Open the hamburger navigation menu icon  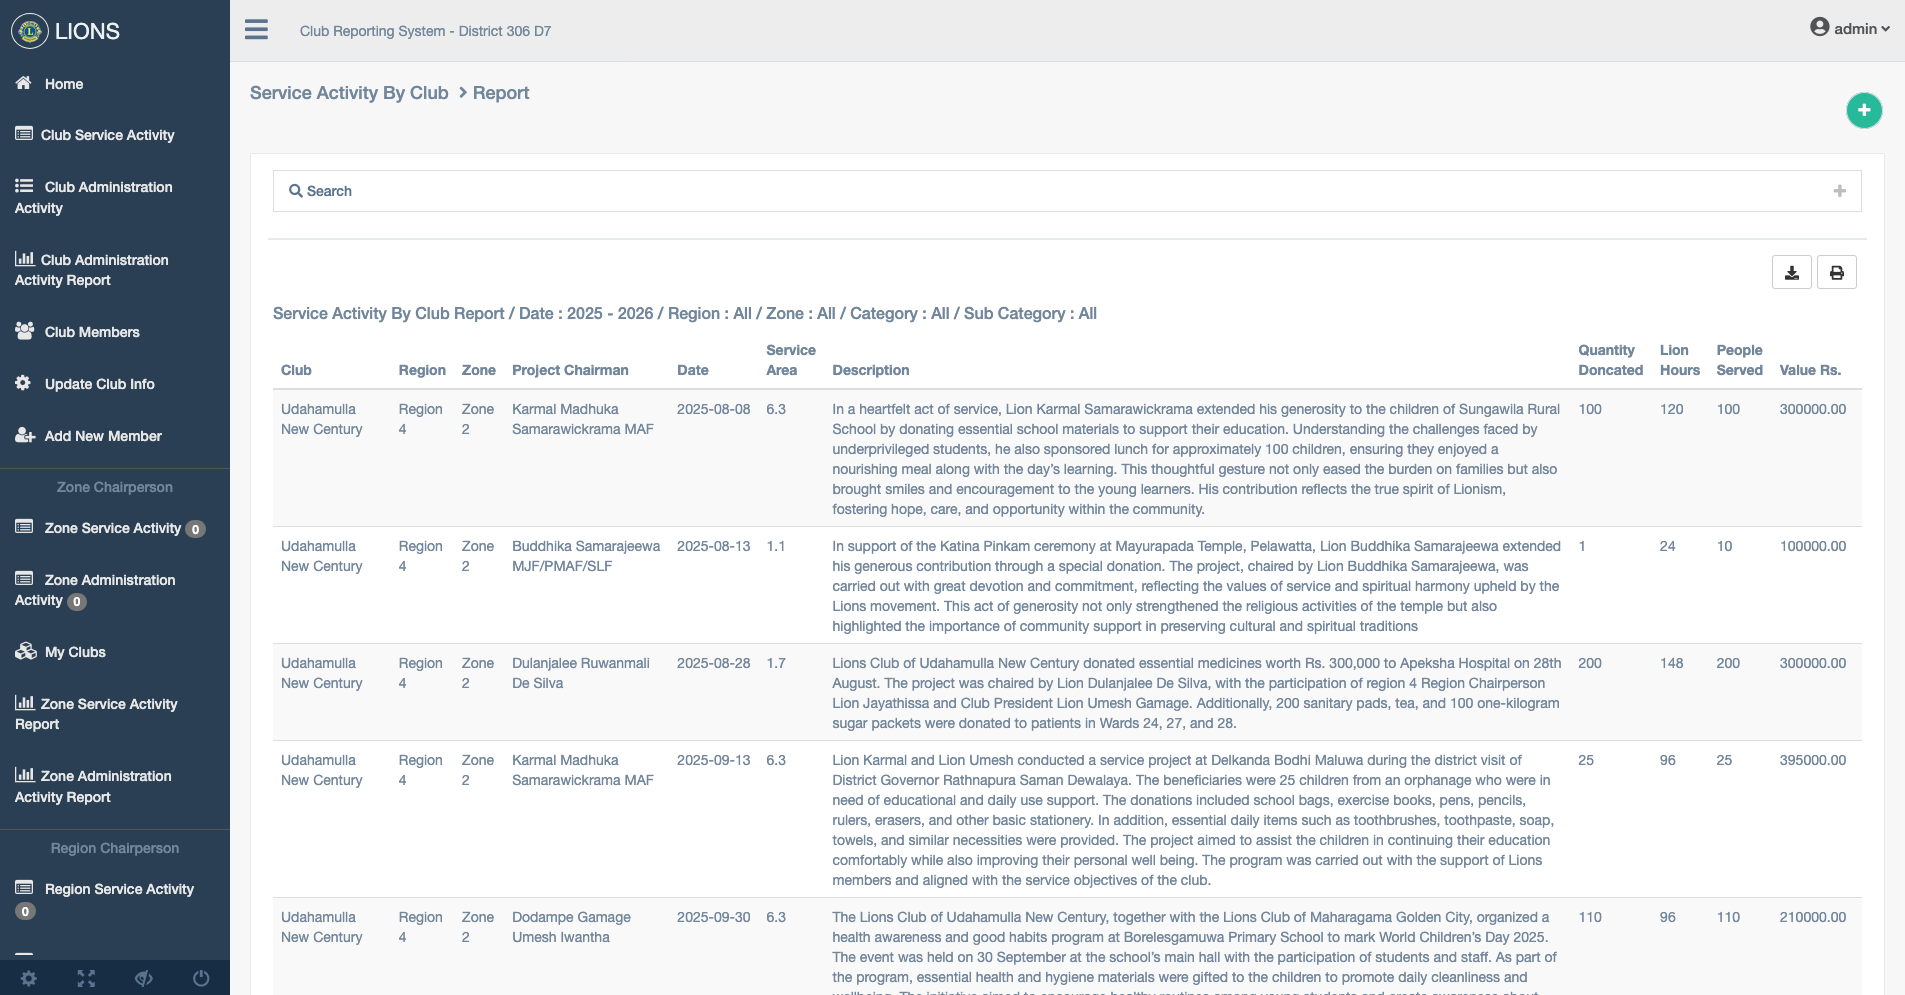(x=256, y=30)
